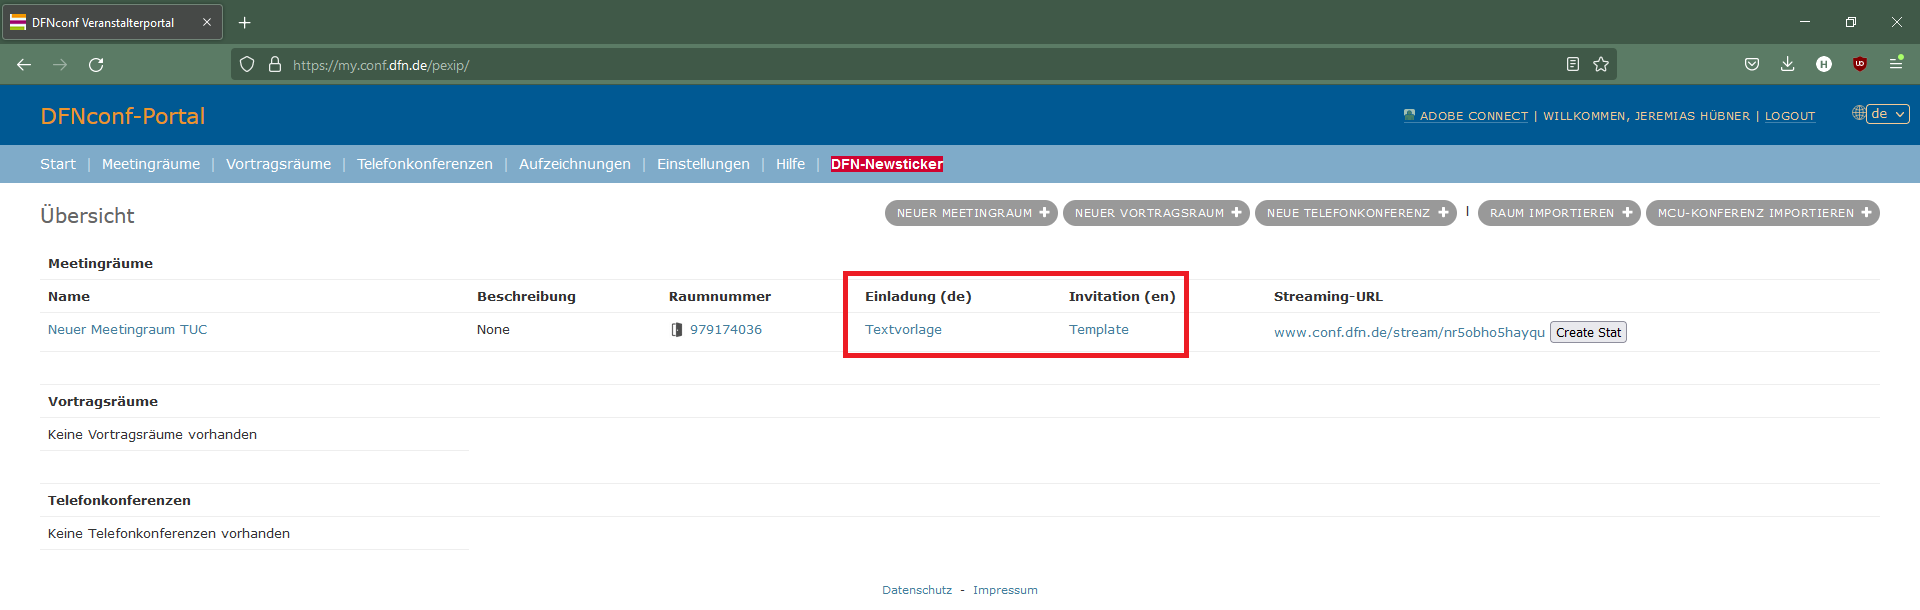
Task: Open Einstellungen navigation item
Action: click(703, 164)
